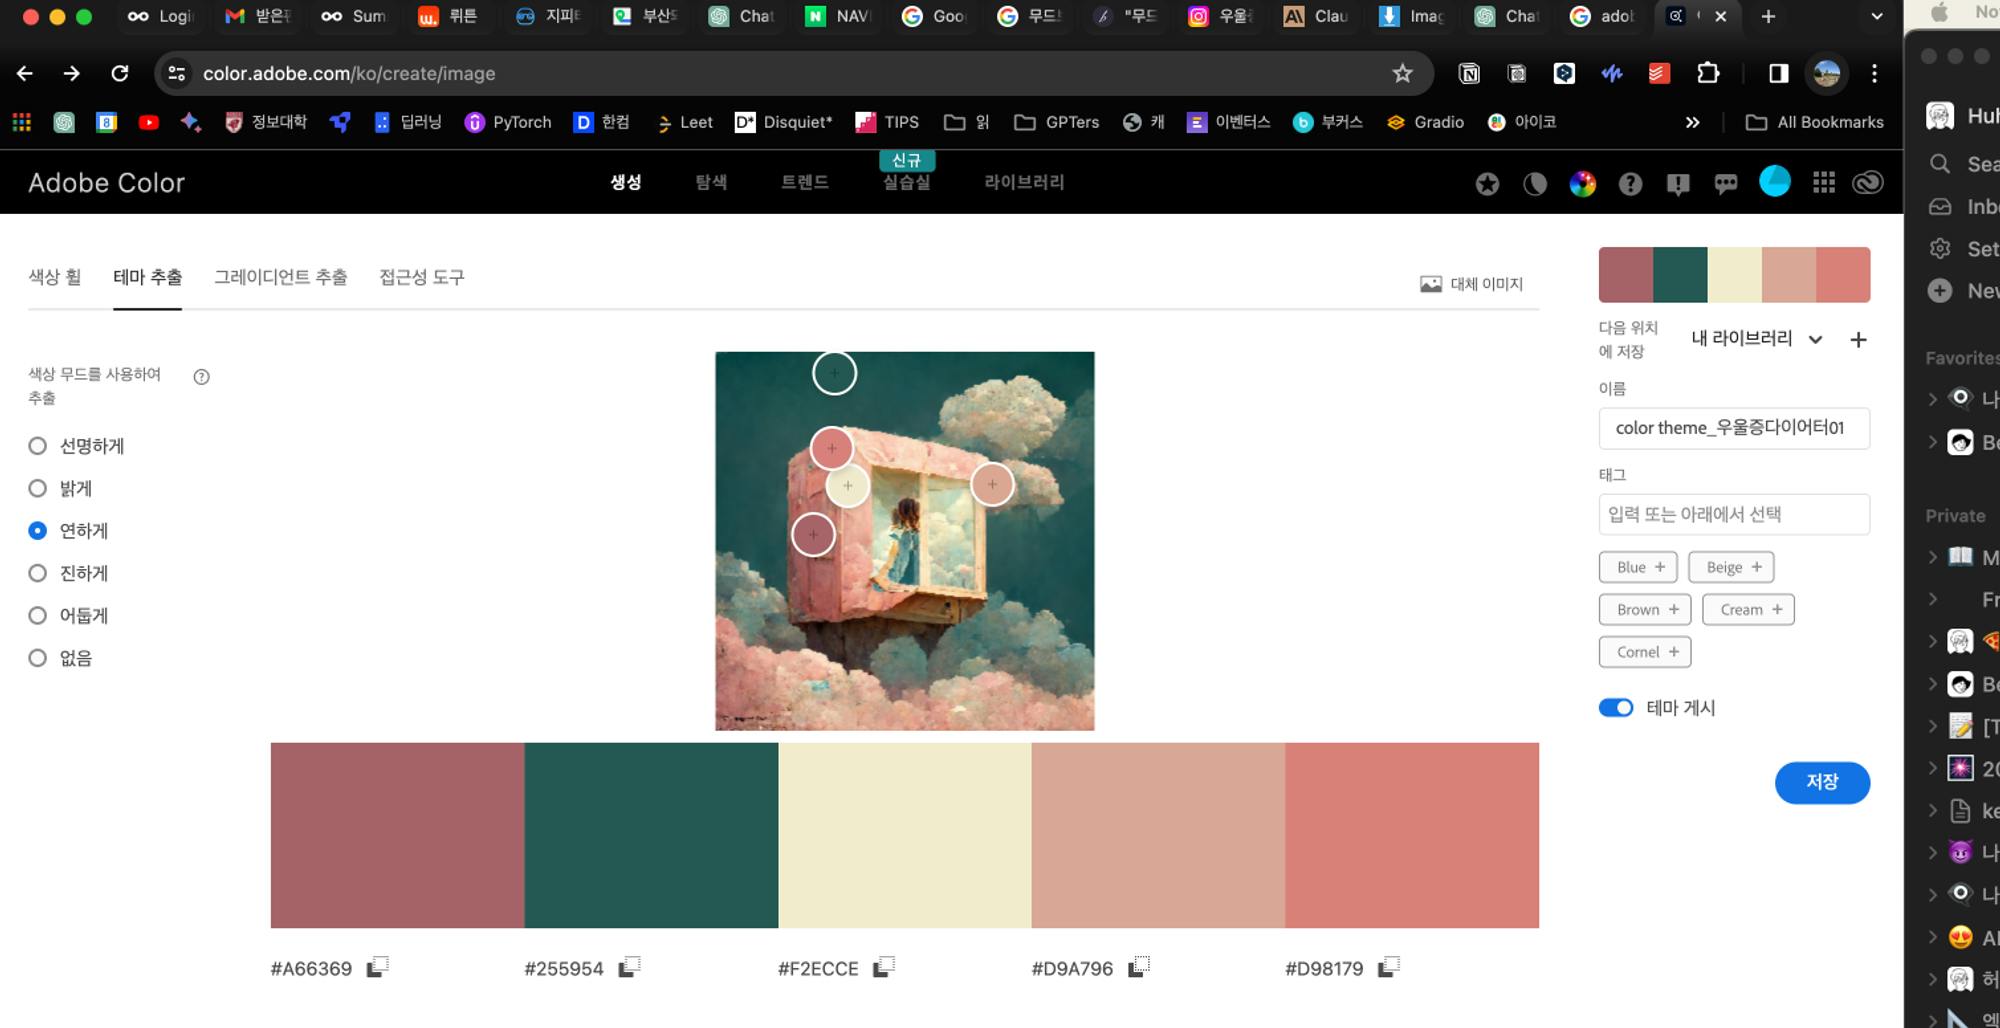The image size is (2000, 1028).
Task: Copy hex code #D9A796 with copy icon
Action: (1138, 967)
